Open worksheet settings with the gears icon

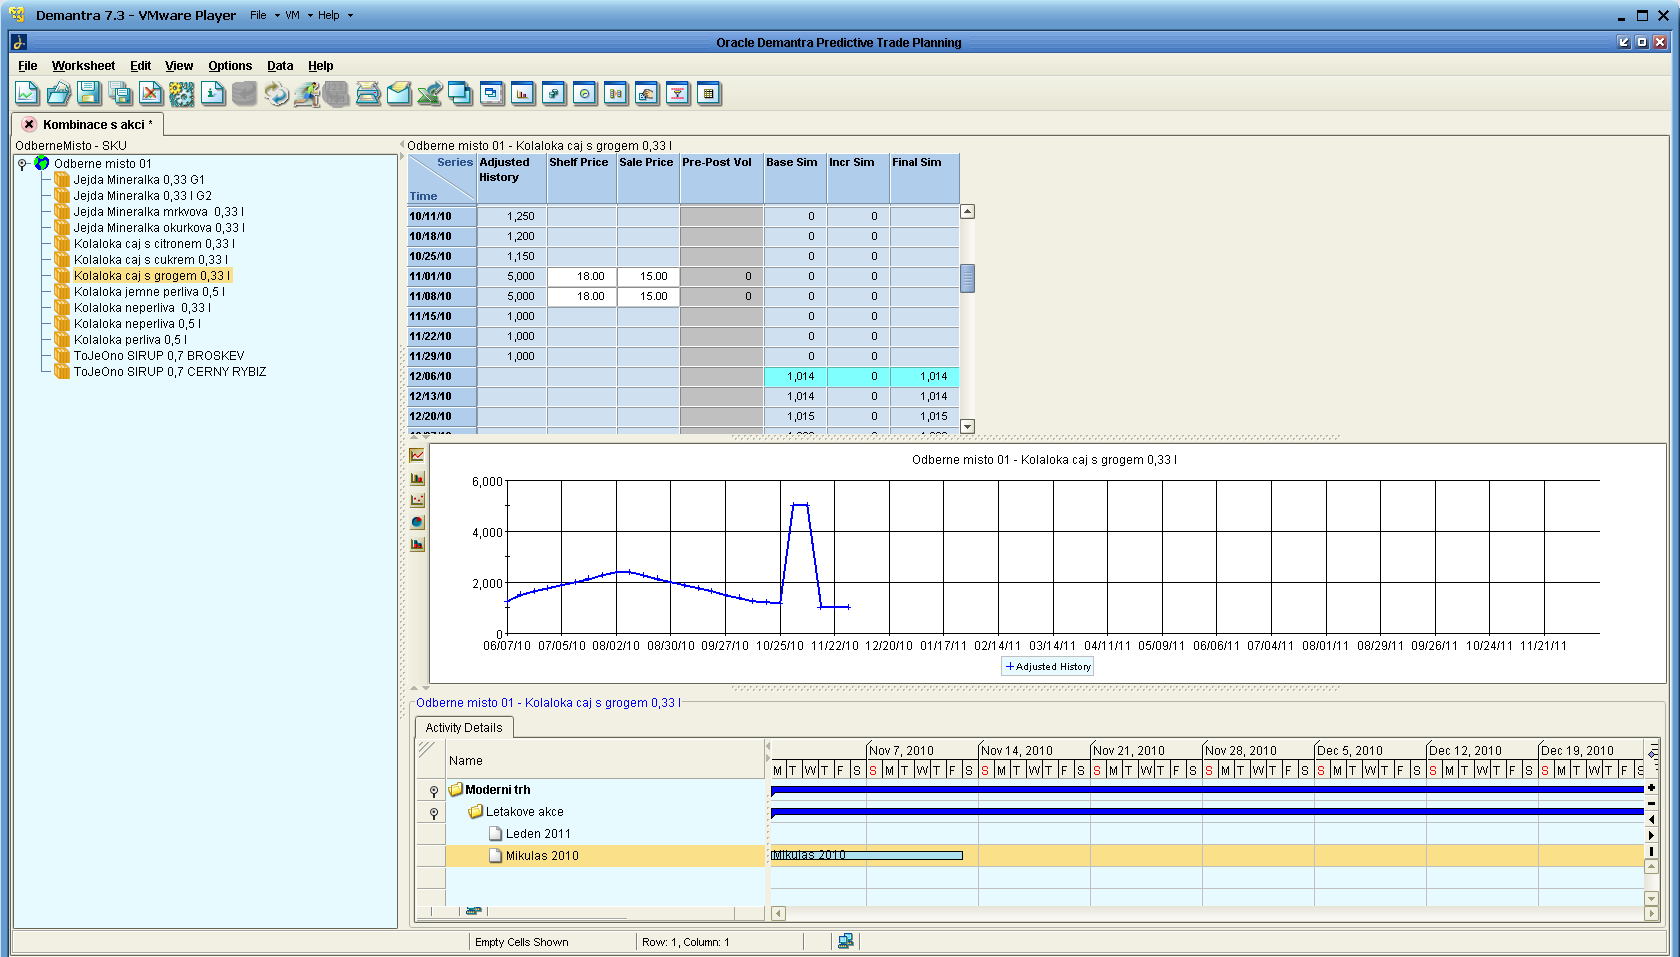[x=182, y=94]
